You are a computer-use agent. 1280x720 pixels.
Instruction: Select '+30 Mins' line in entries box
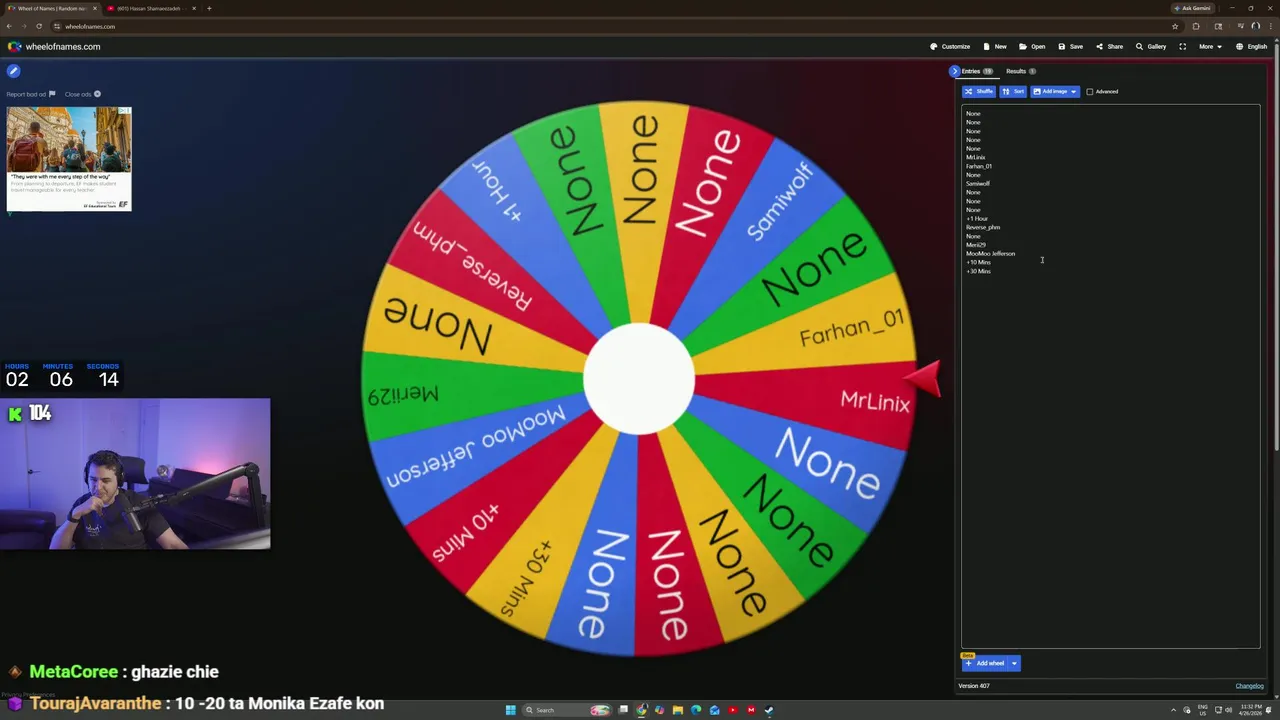(978, 271)
